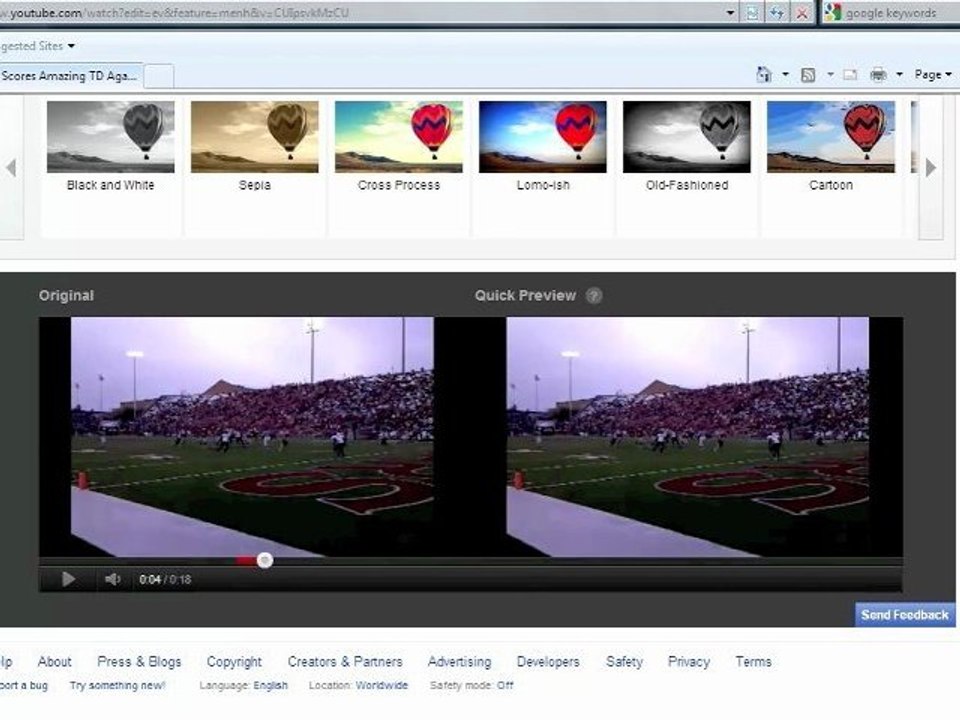Open the Developers footer link
This screenshot has height=720, width=960.
click(x=548, y=662)
